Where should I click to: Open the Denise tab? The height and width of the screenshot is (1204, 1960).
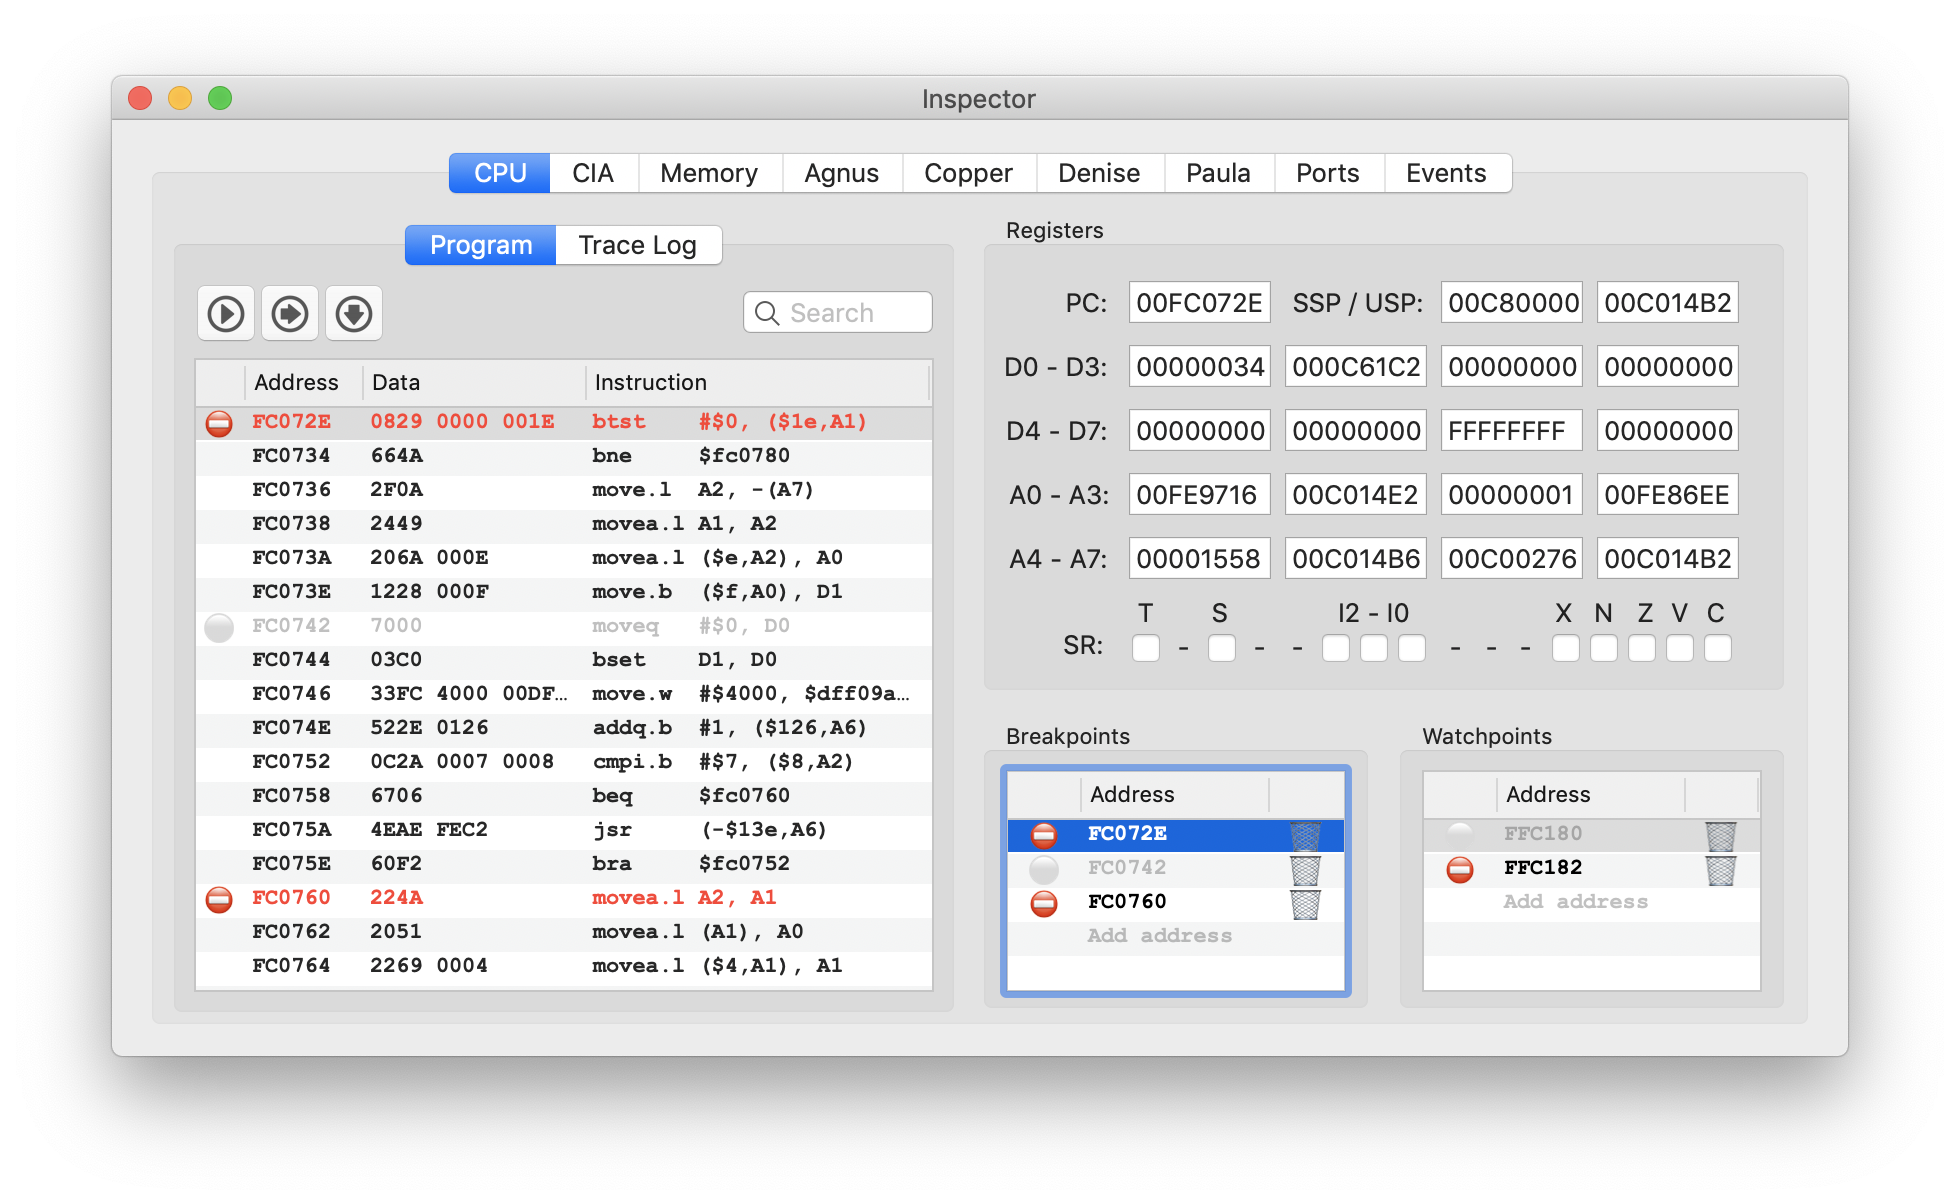pos(1099,173)
